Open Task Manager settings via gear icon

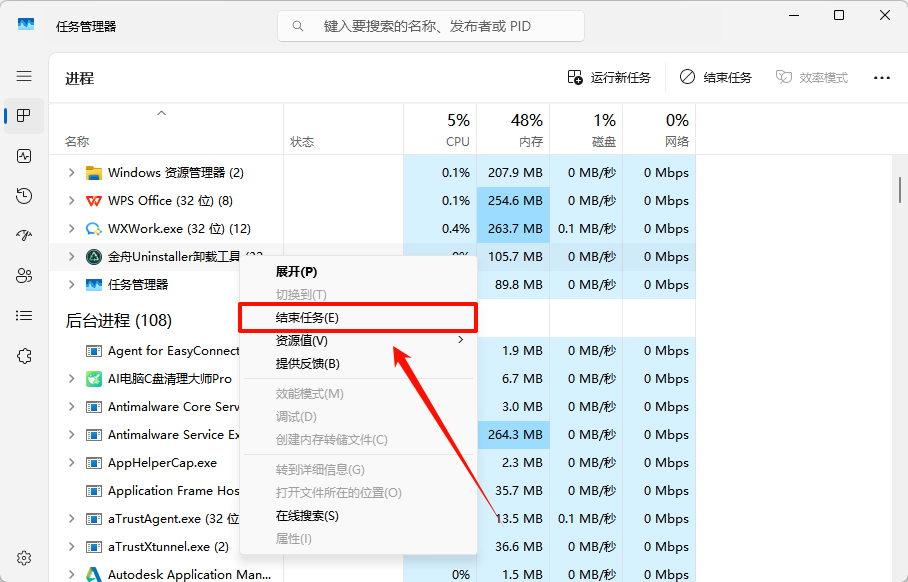tap(23, 558)
